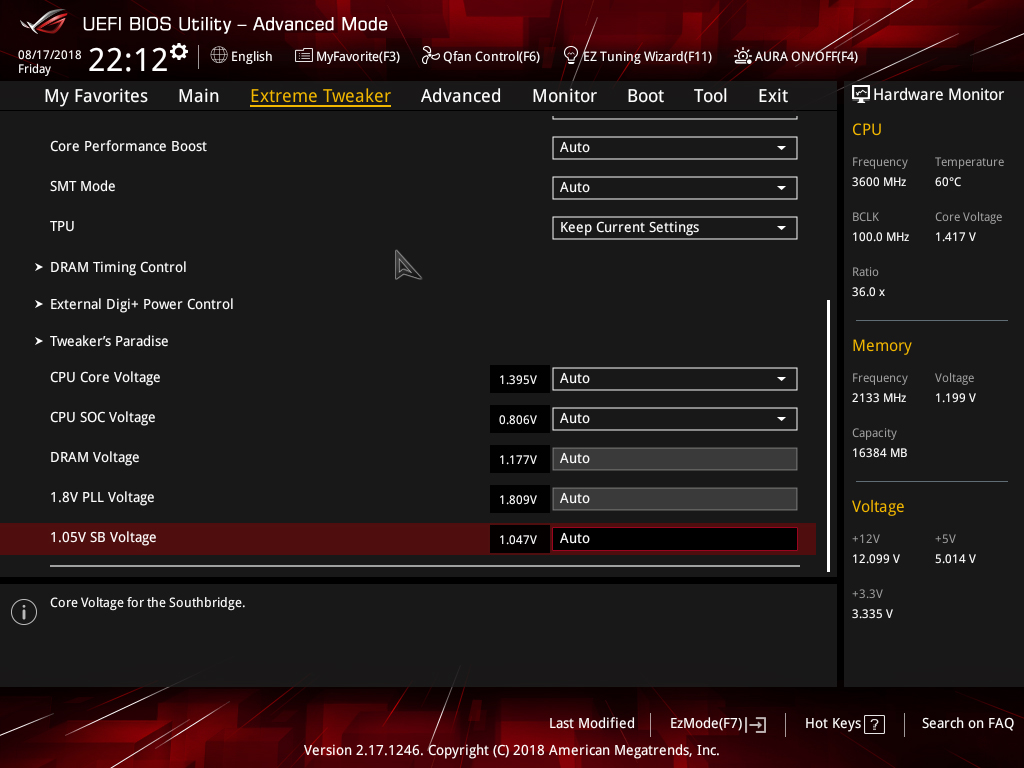Click the settings gear next to the clock
The image size is (1024, 768).
[x=179, y=52]
